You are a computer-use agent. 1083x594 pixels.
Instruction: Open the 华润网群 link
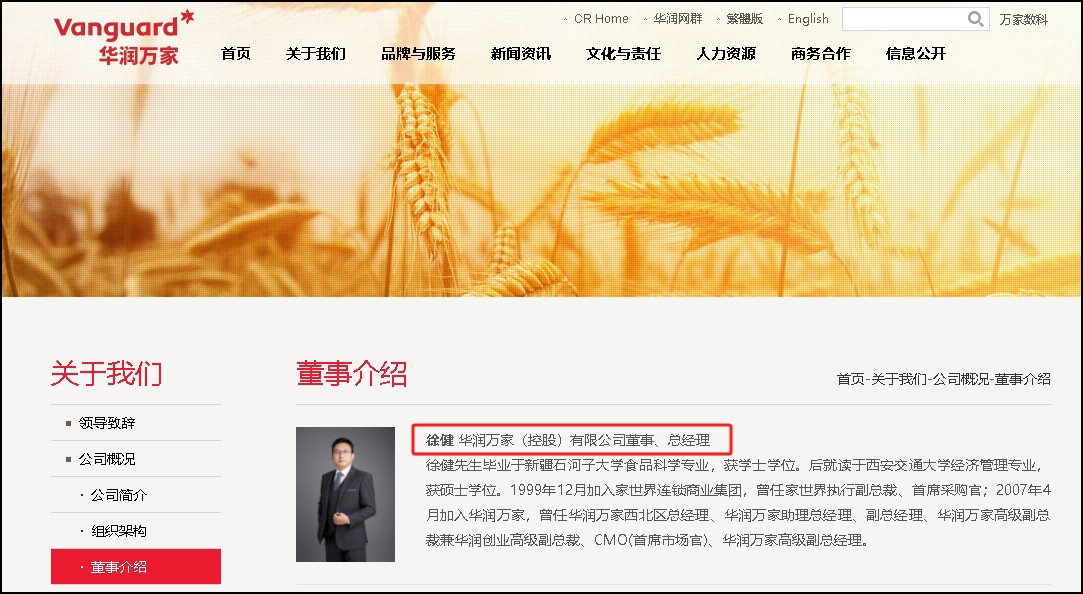click(678, 19)
